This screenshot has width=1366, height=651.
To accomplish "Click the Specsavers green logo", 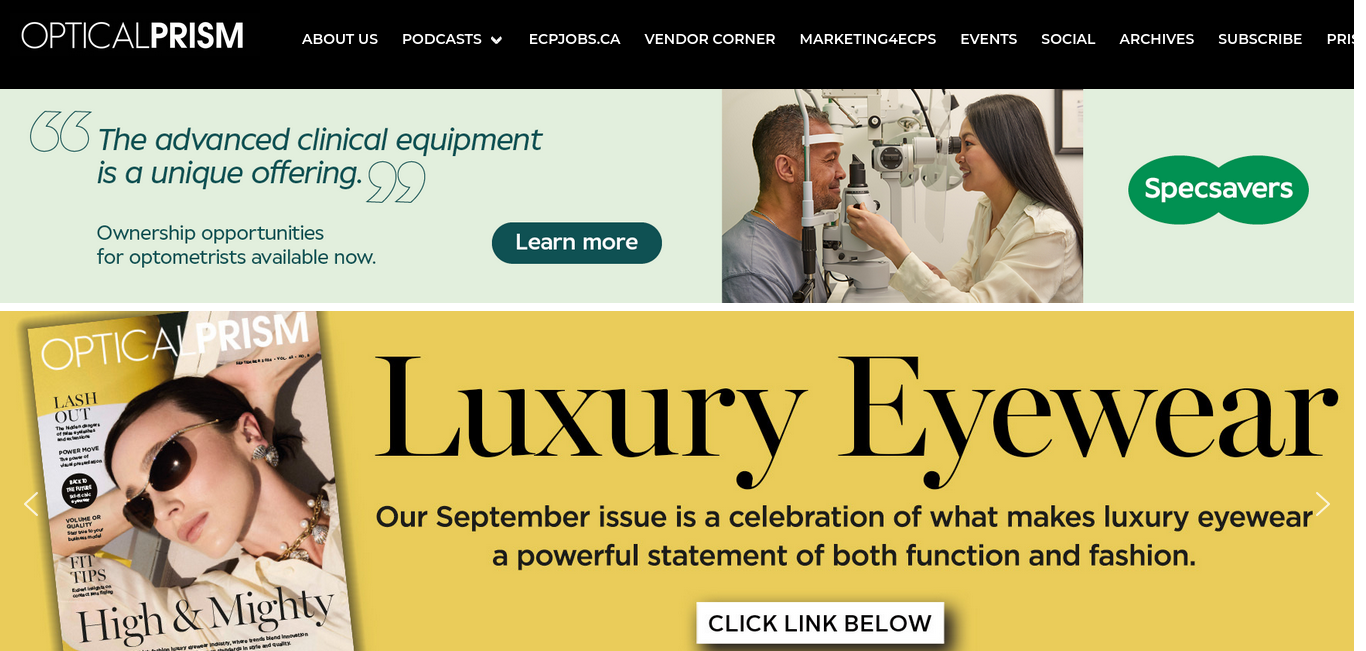I will (1218, 189).
